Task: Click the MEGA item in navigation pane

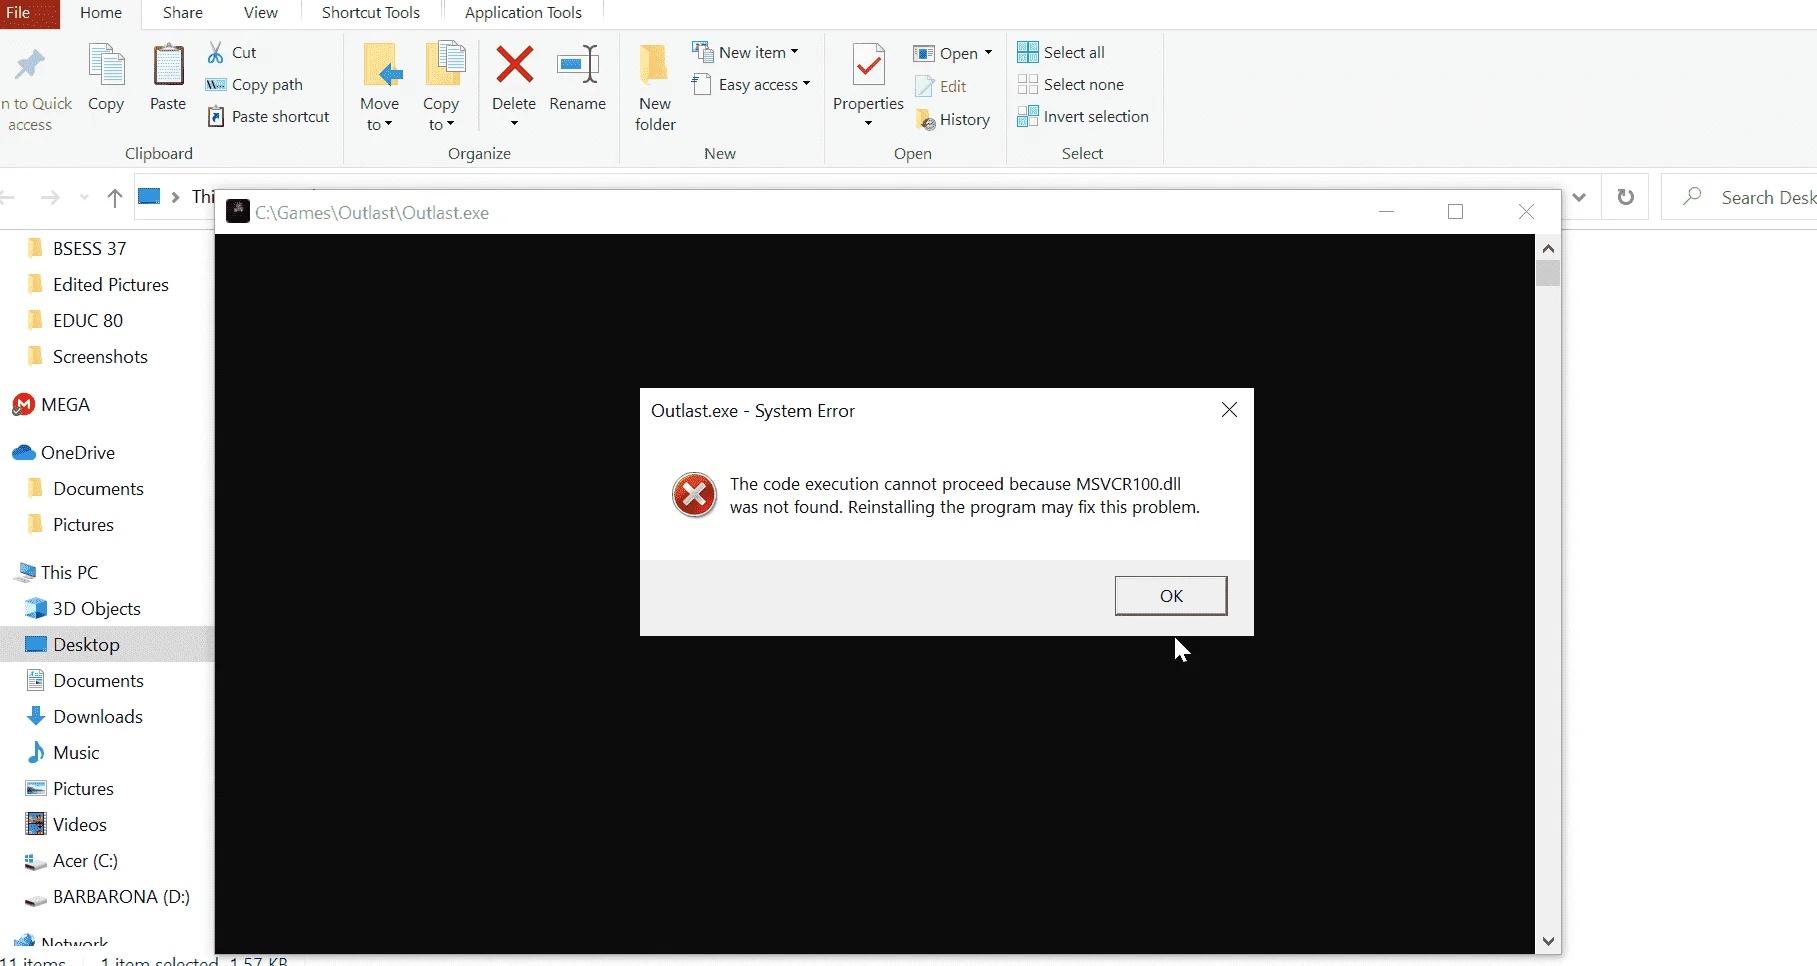Action: tap(52, 405)
